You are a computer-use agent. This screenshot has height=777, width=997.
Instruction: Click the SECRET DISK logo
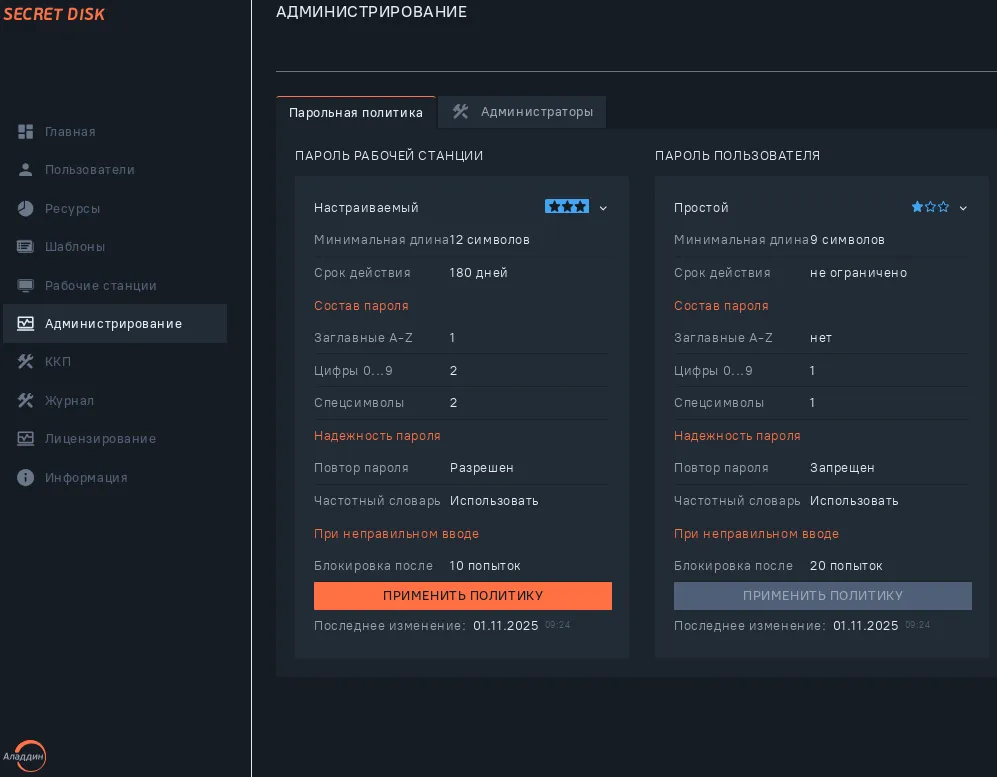pyautogui.click(x=54, y=14)
